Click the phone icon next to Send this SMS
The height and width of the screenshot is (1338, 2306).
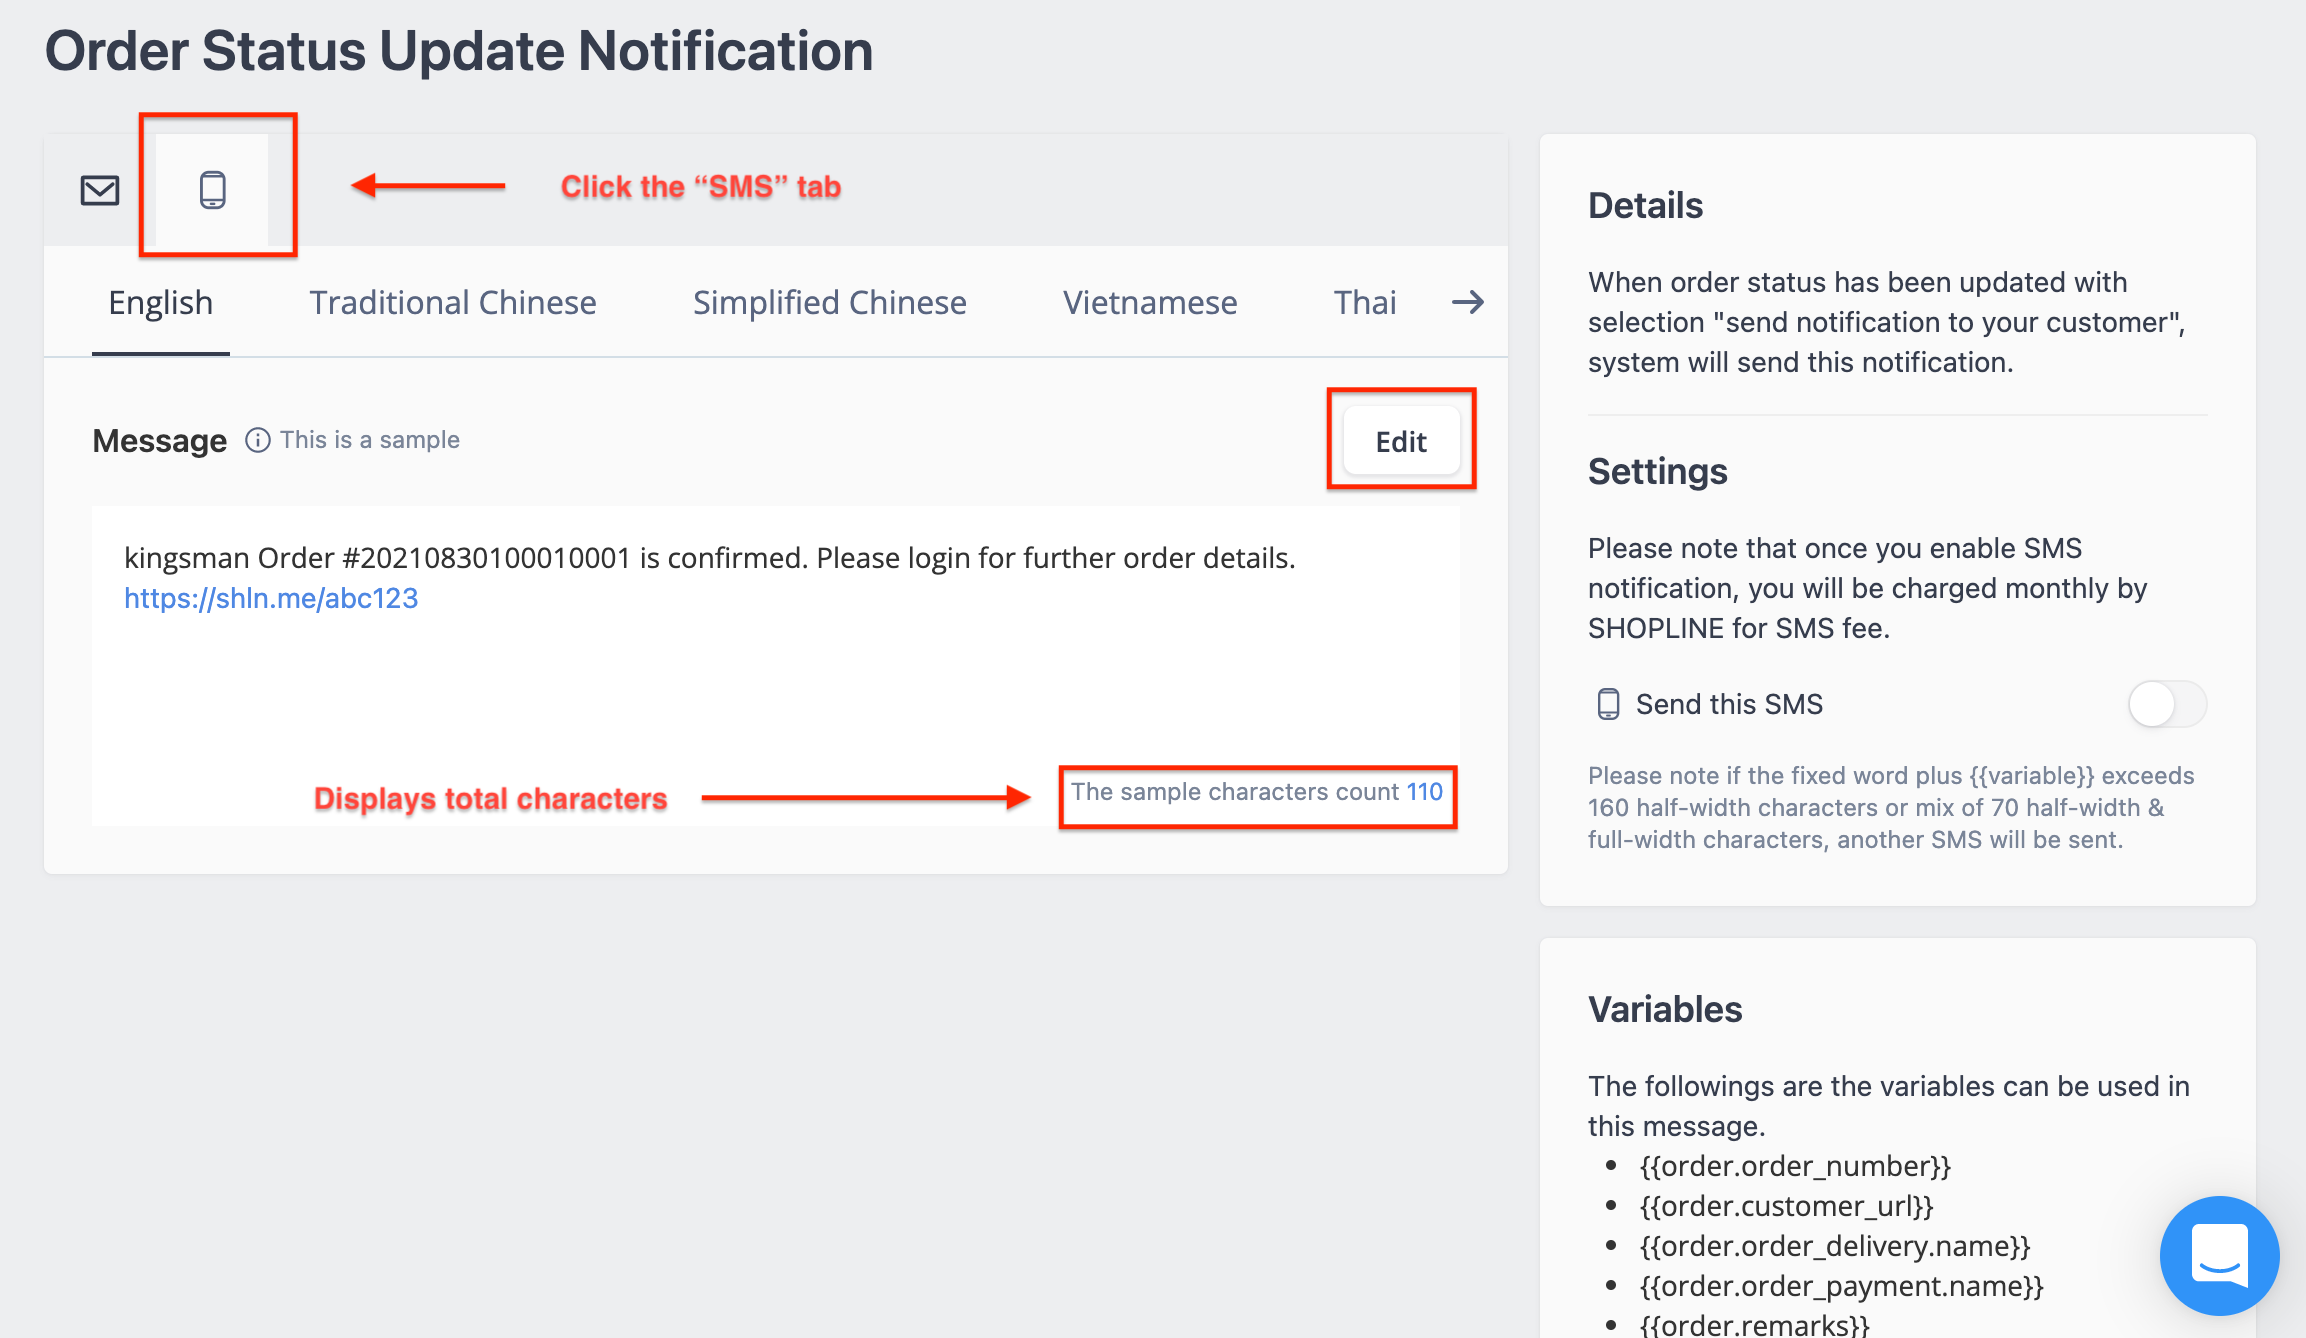1609,704
